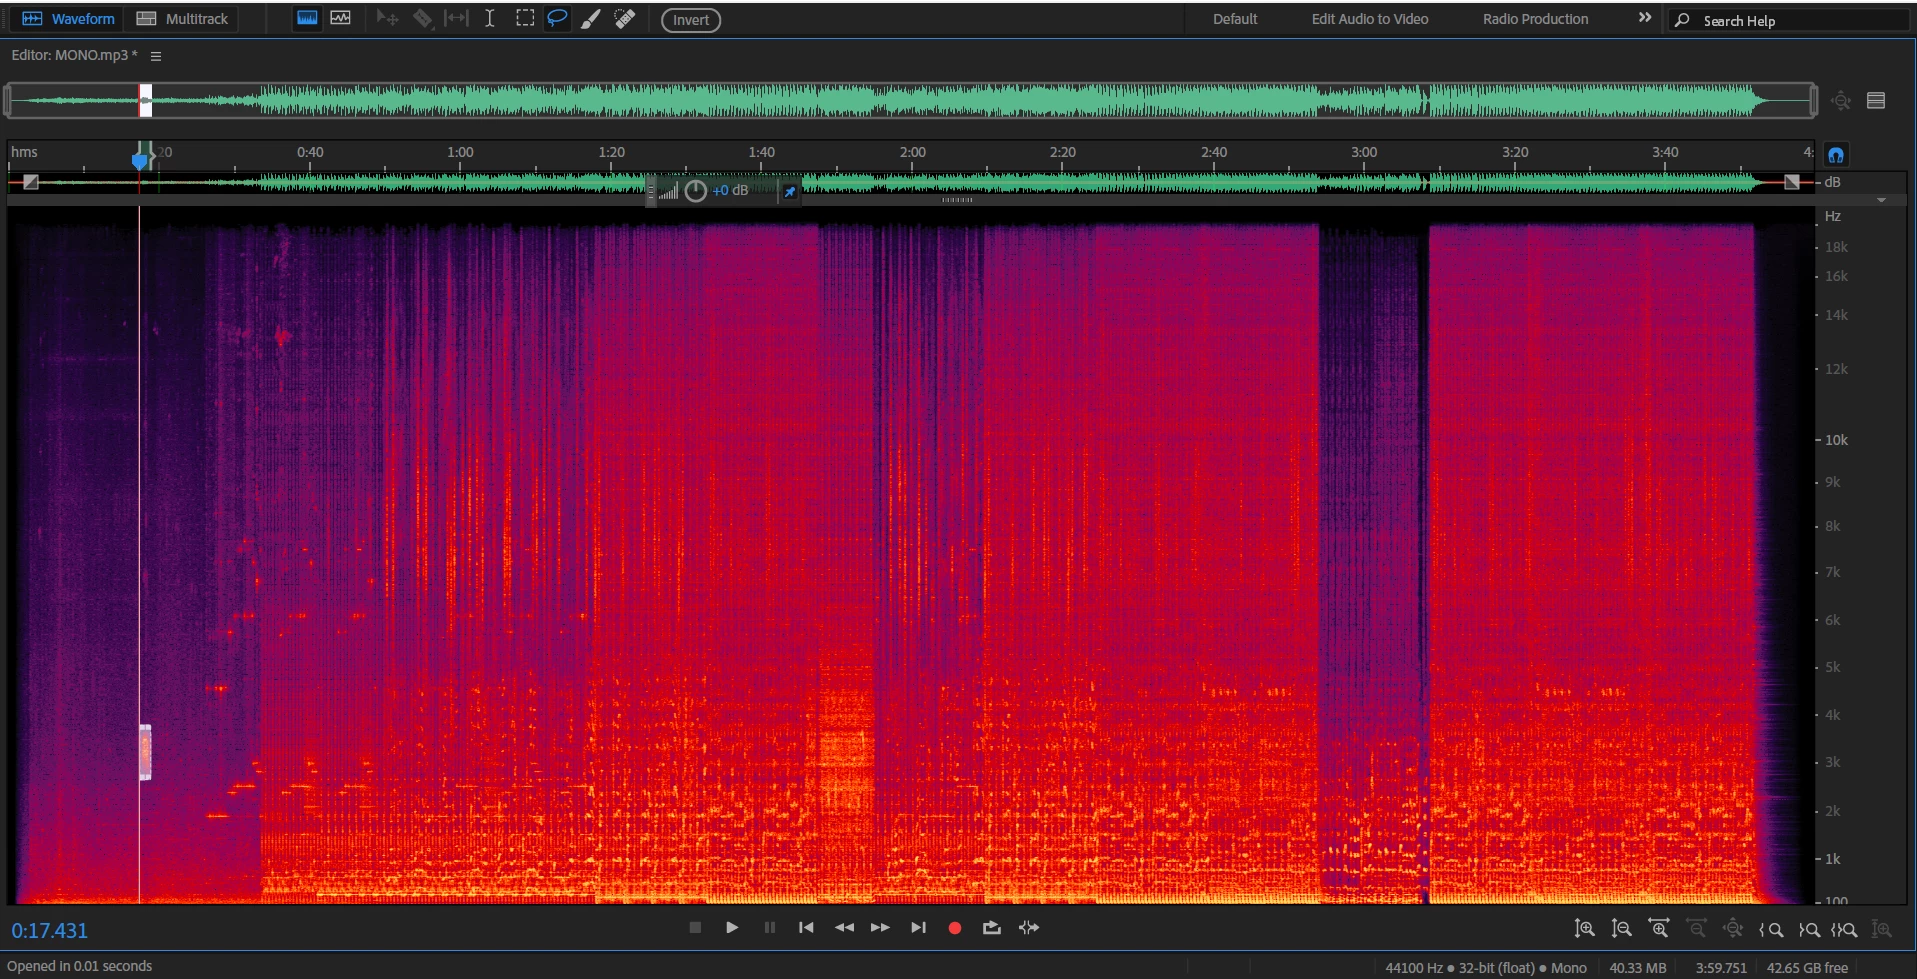This screenshot has width=1917, height=979.
Task: Zoom in at out point
Action: (x=1809, y=930)
